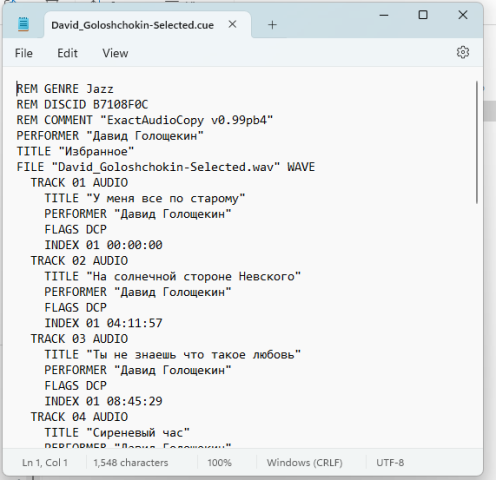Maximize the Notepad window
The width and height of the screenshot is (496, 480).
[x=423, y=15]
